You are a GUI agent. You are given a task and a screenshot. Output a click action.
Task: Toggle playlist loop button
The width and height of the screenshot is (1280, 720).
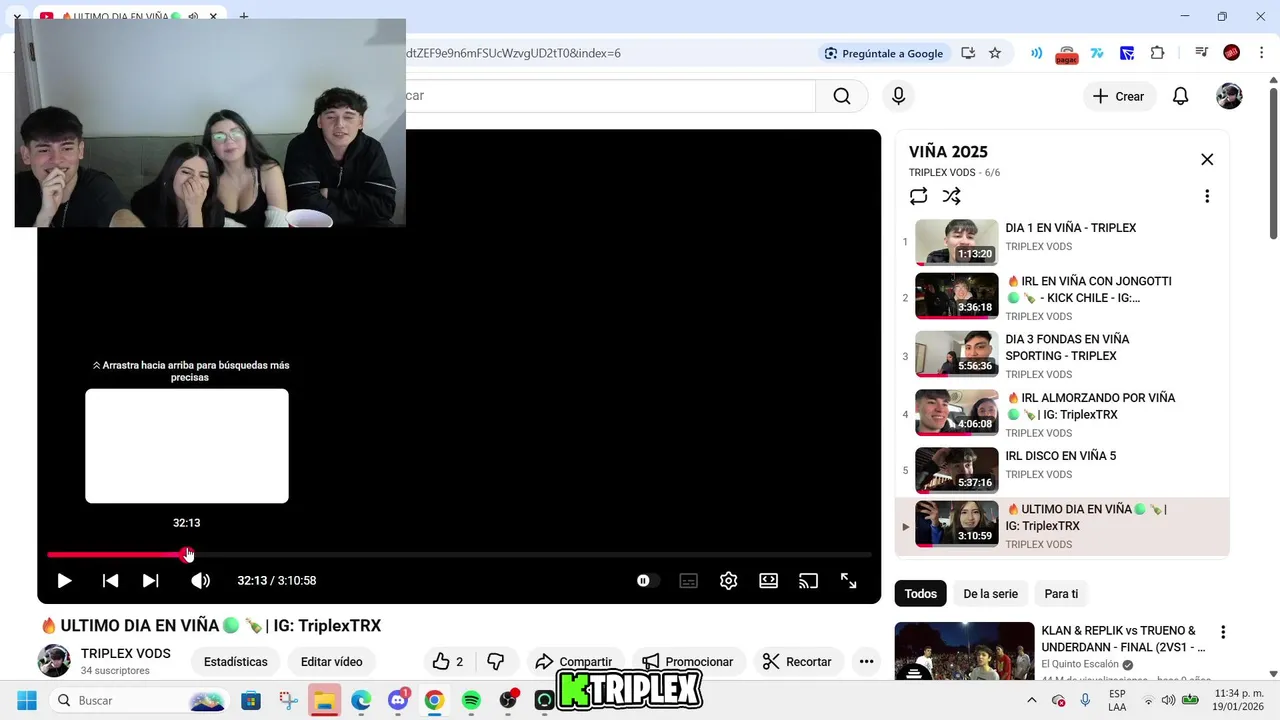pos(918,196)
